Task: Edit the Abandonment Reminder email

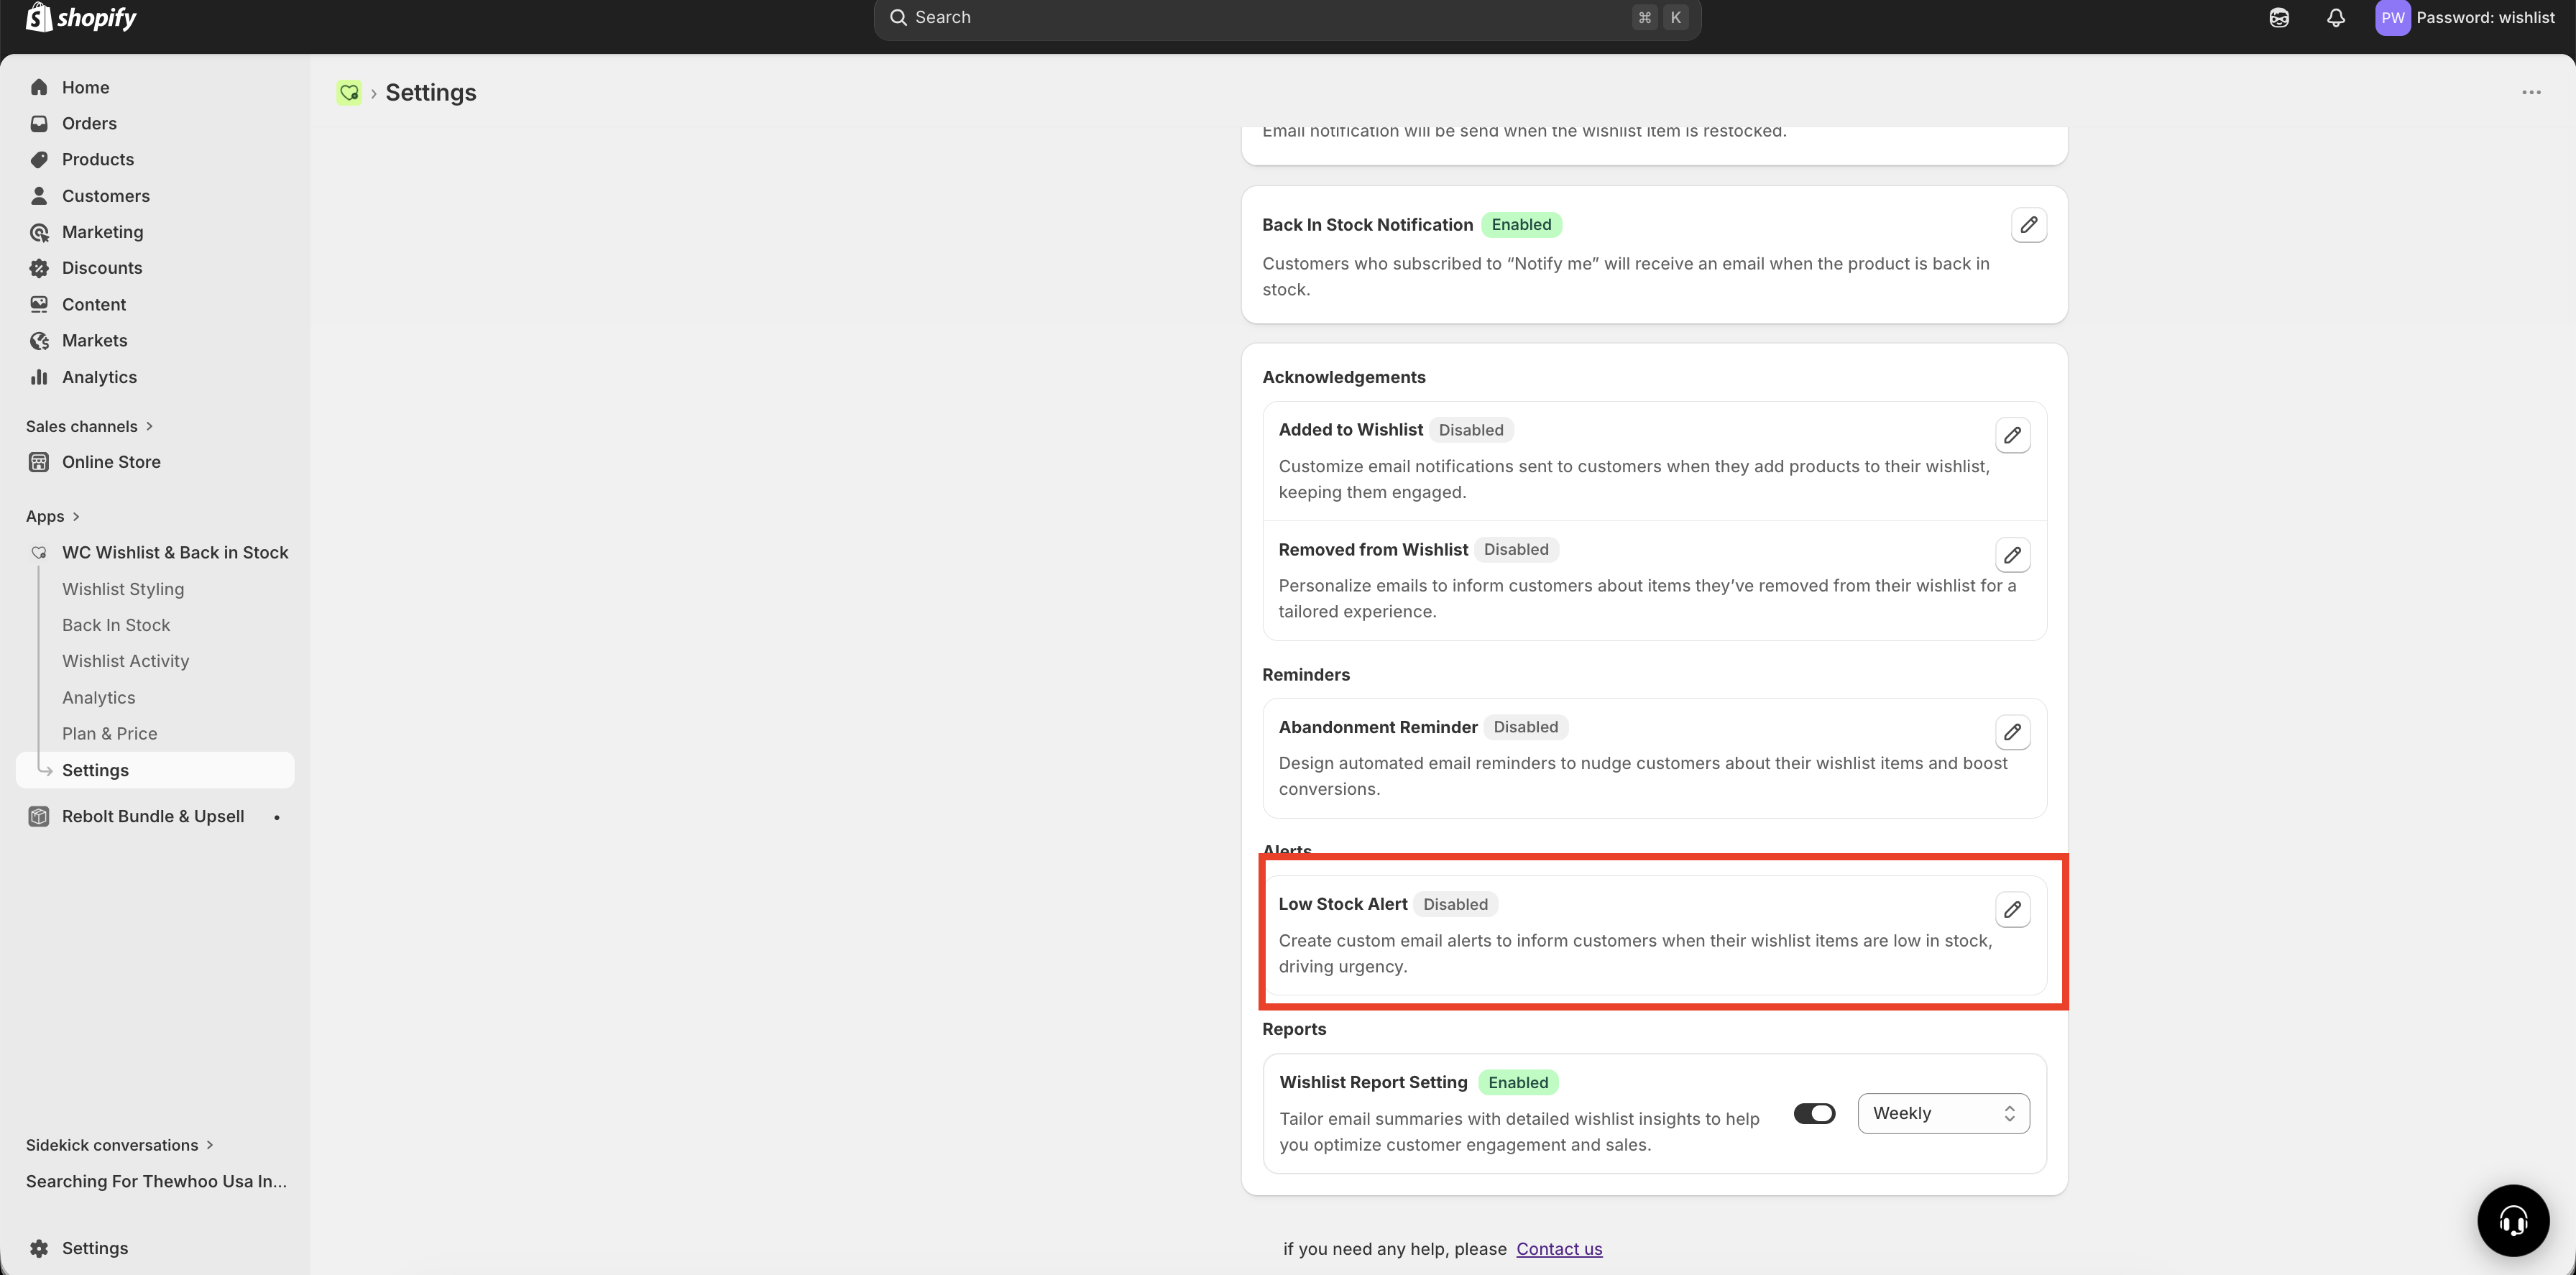Action: pos(2012,732)
